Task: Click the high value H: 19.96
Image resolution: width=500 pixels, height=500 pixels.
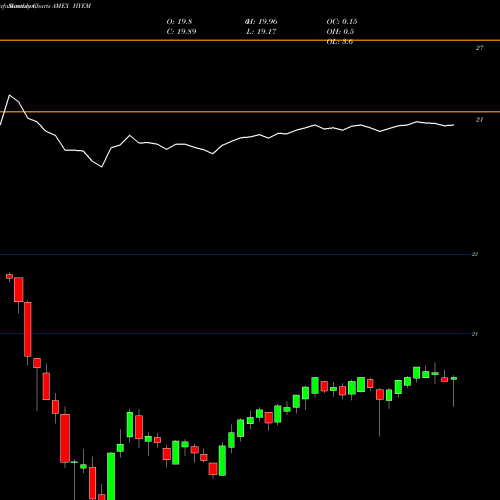Action: click(x=261, y=22)
